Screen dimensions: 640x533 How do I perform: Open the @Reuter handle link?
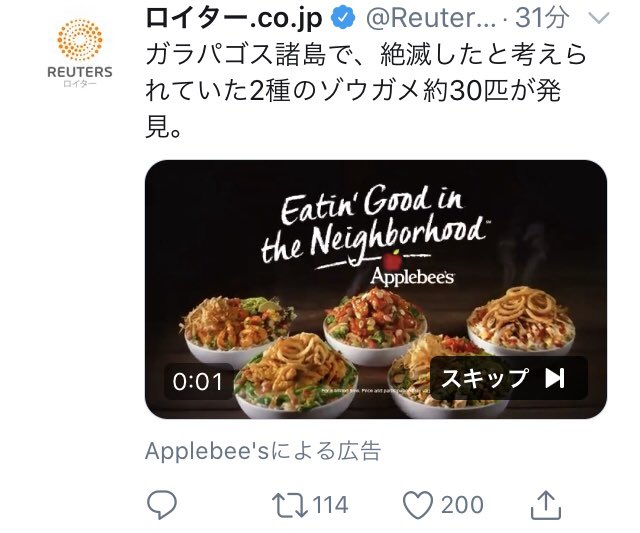click(431, 18)
